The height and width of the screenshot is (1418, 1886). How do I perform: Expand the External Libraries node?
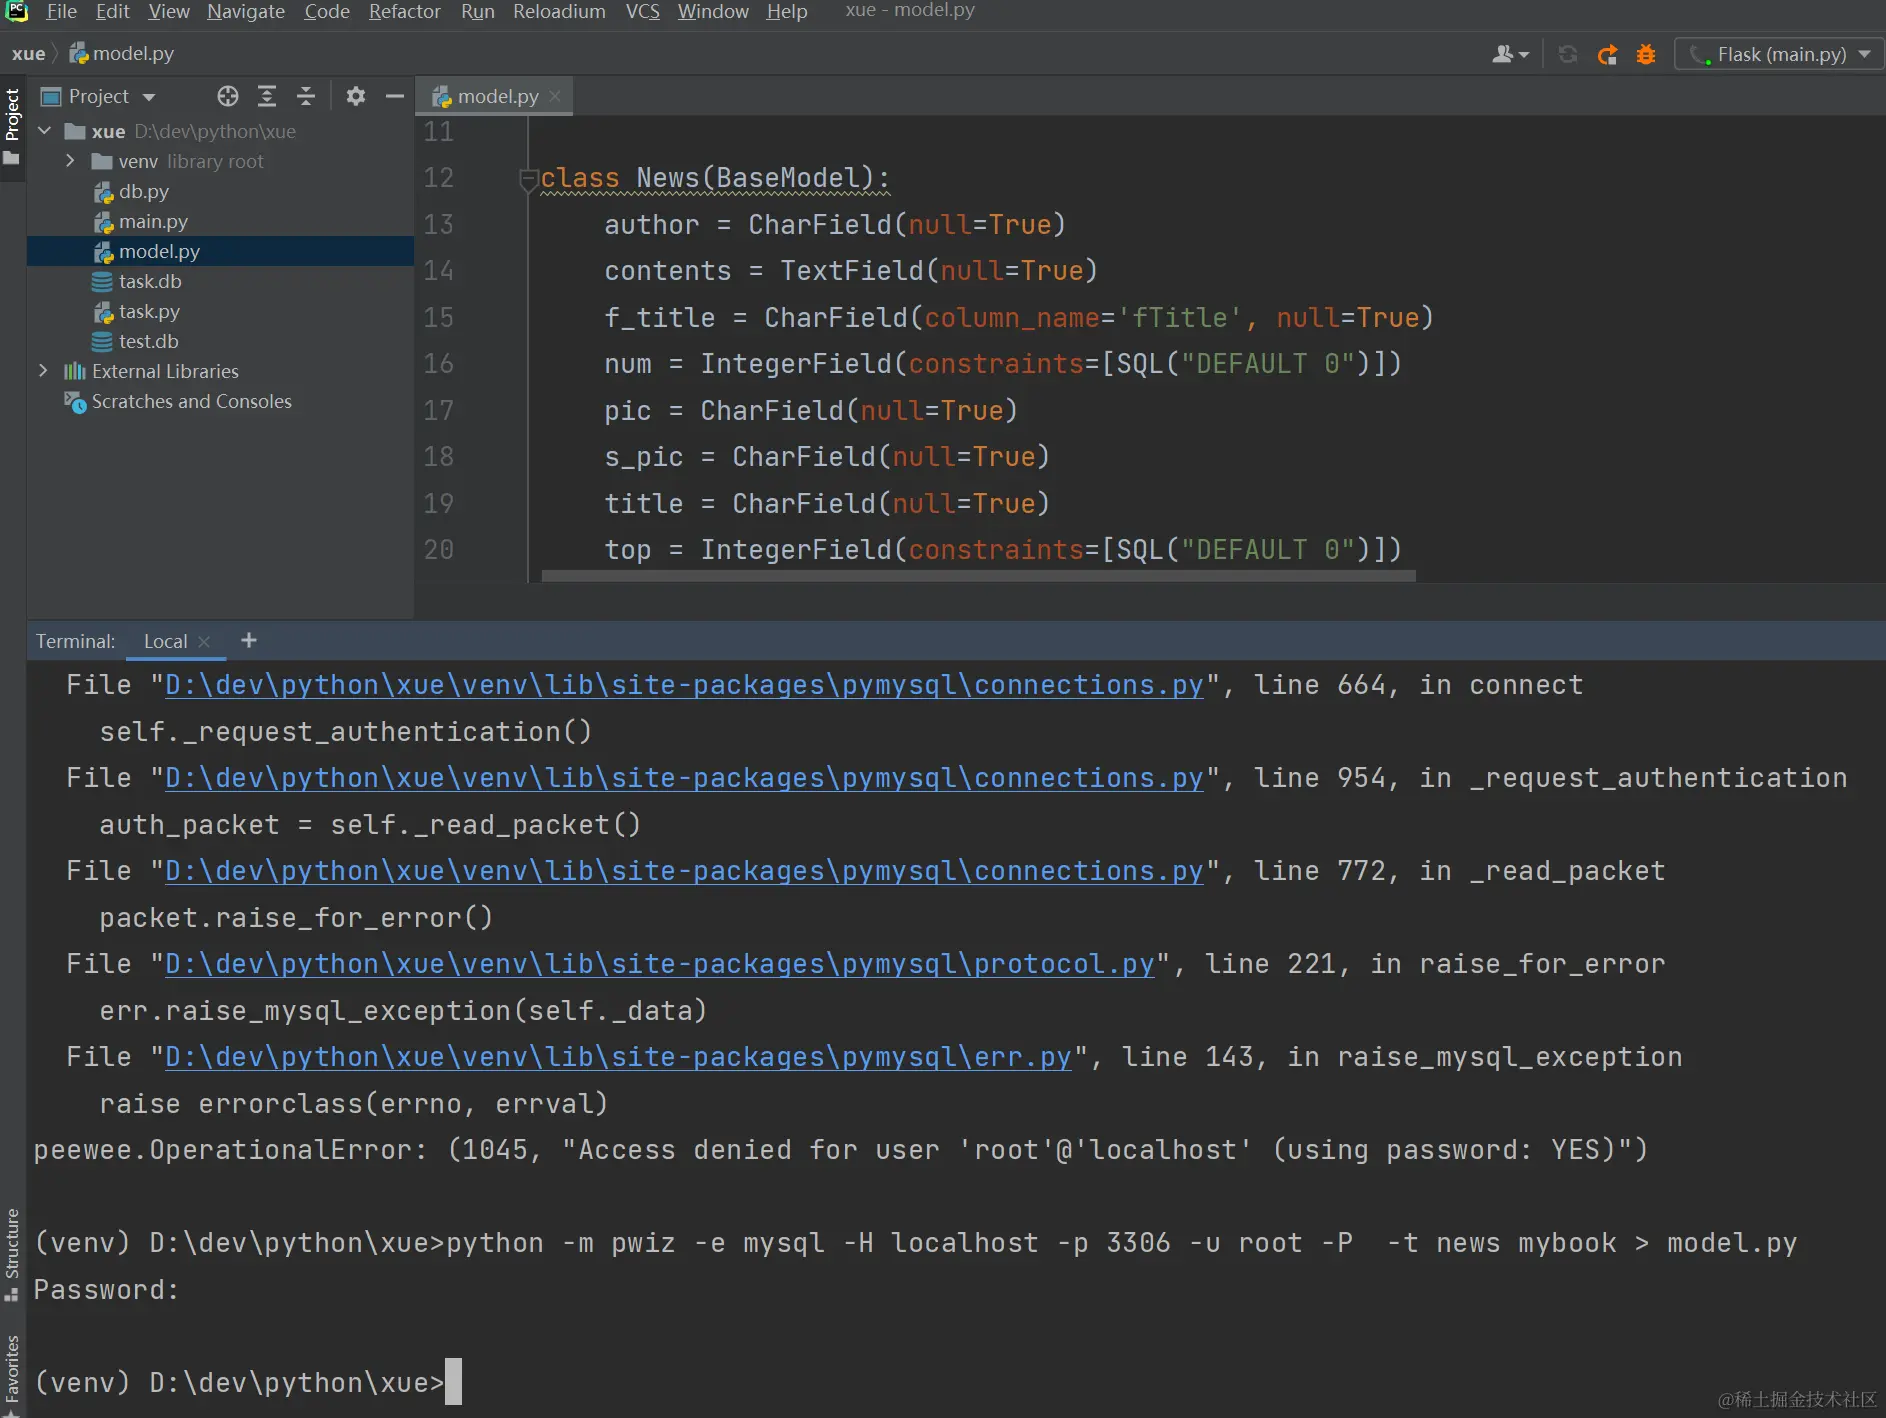[43, 371]
